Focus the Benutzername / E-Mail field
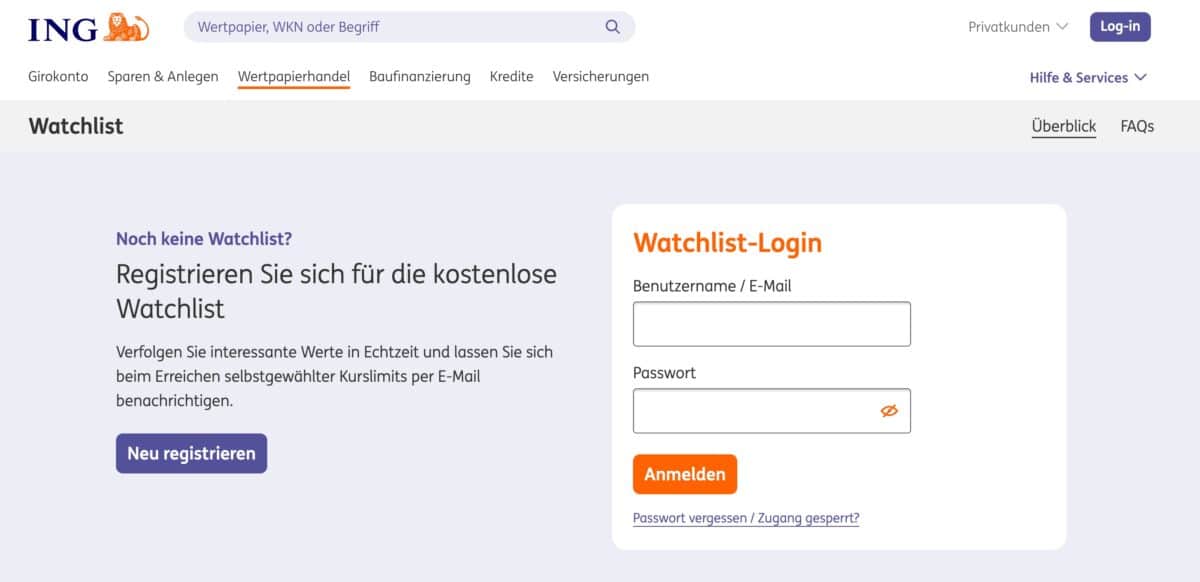The image size is (1200, 582). point(772,324)
